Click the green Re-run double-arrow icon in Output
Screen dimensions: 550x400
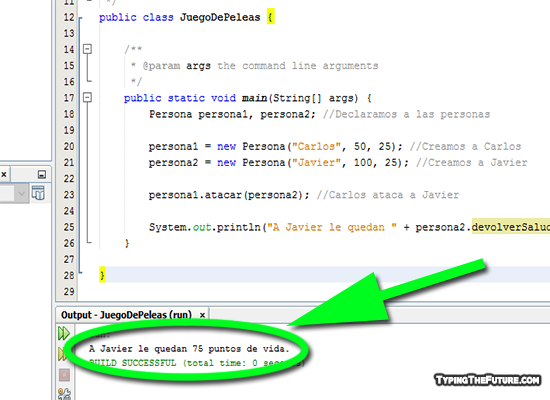click(x=64, y=333)
